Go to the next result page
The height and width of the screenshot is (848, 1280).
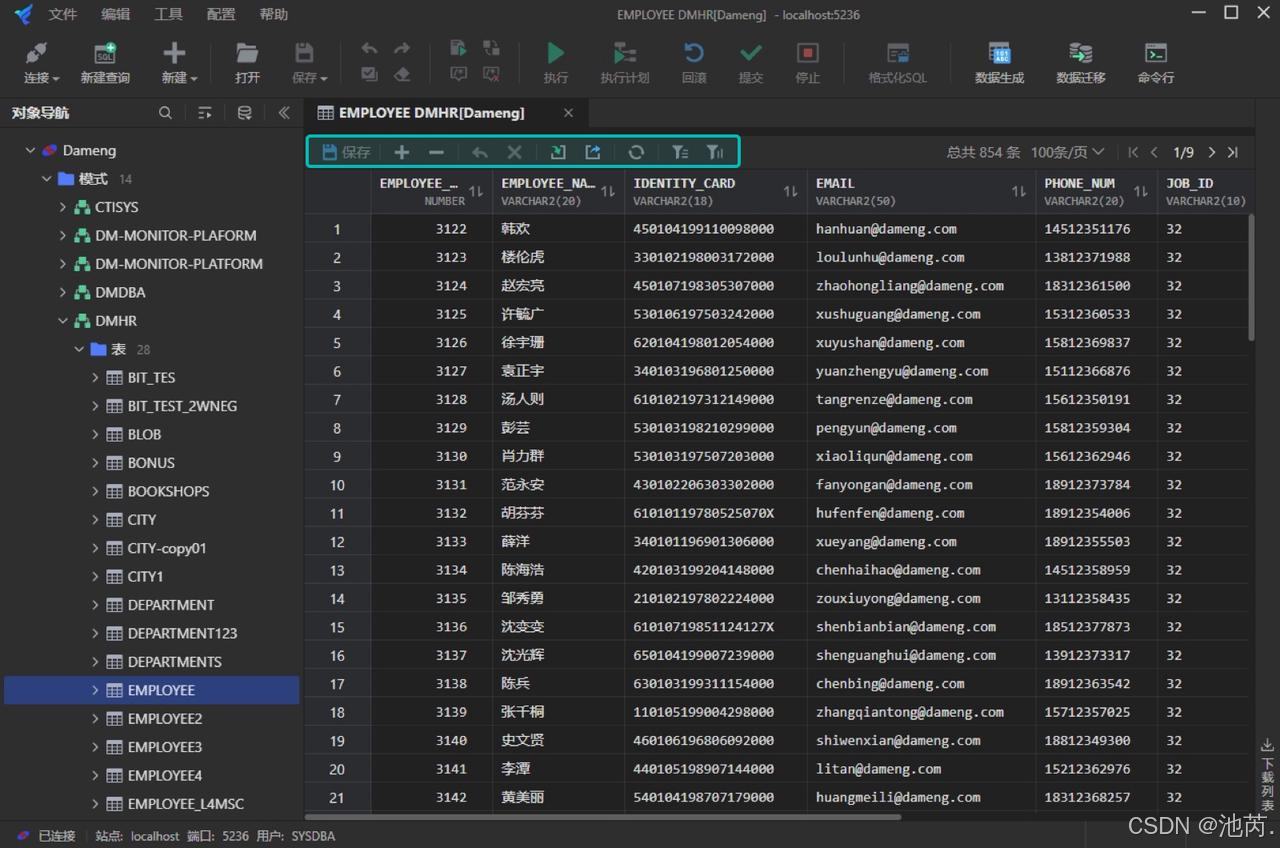[x=1211, y=152]
